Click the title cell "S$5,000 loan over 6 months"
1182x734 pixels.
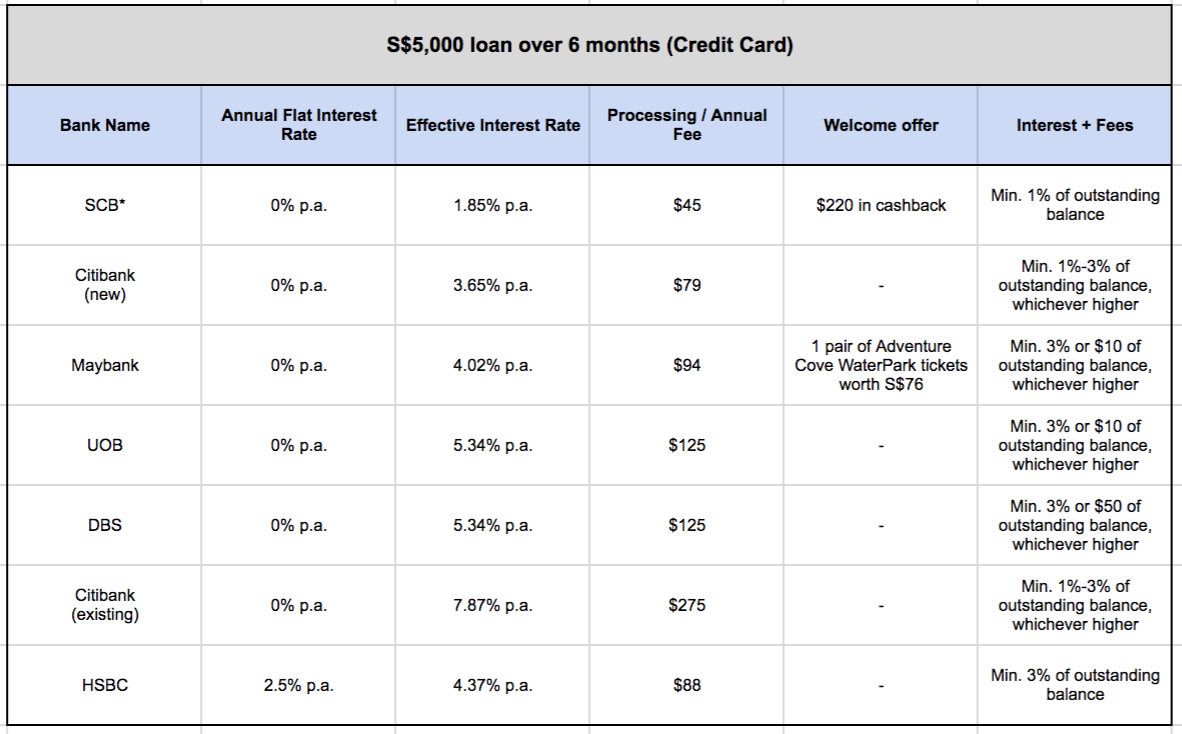589,47
